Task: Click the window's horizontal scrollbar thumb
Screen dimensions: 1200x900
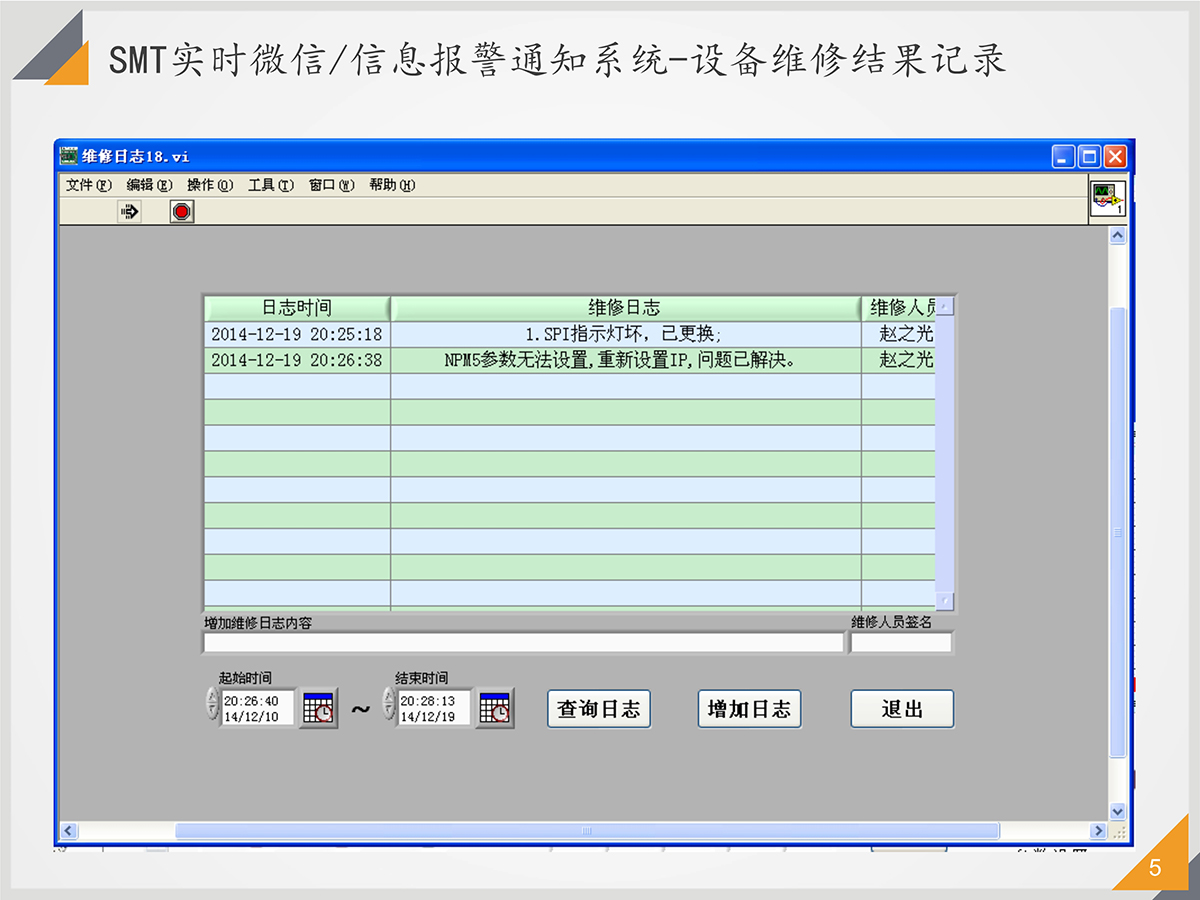Action: coord(587,831)
